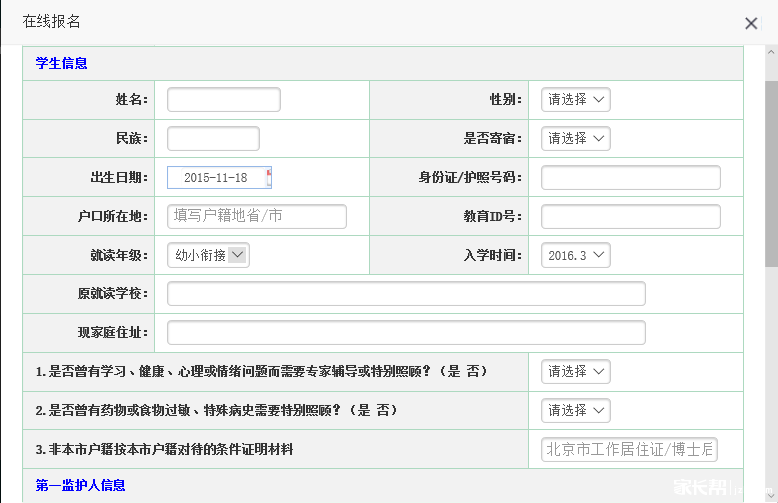Open the 入学时间 dropdown

575,255
